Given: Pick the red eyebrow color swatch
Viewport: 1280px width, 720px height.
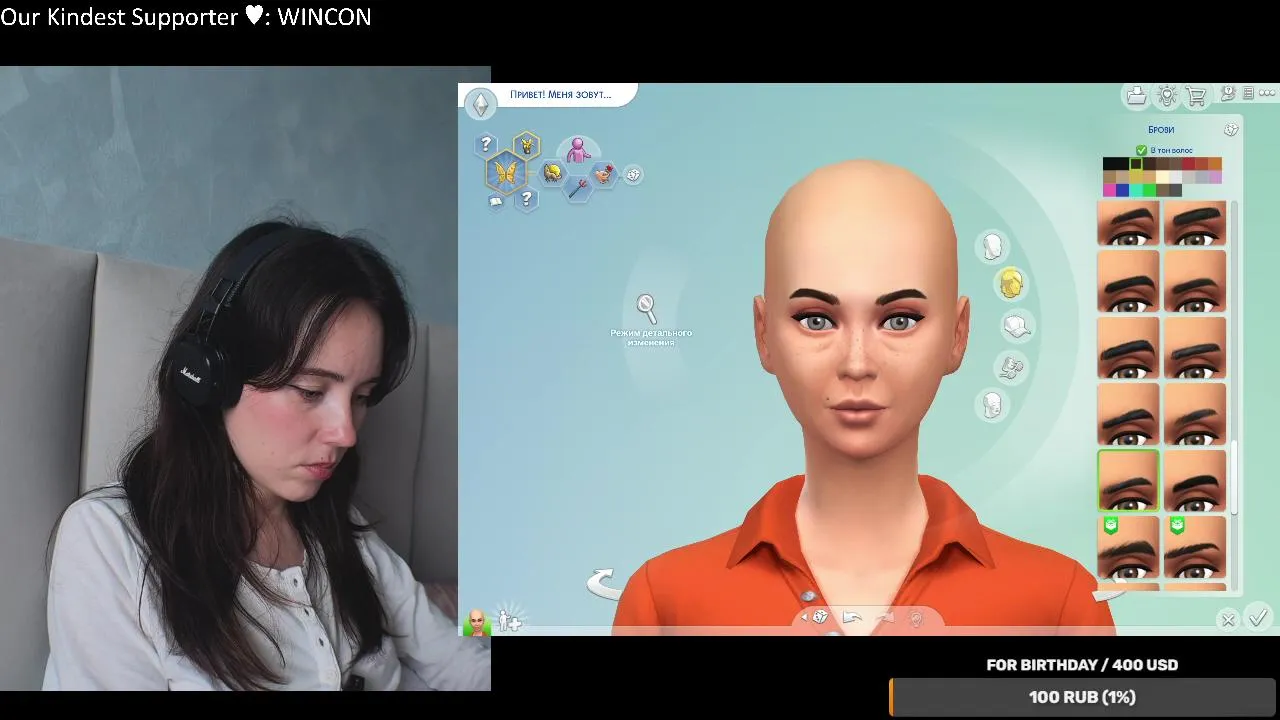Looking at the screenshot, I should coord(1188,164).
